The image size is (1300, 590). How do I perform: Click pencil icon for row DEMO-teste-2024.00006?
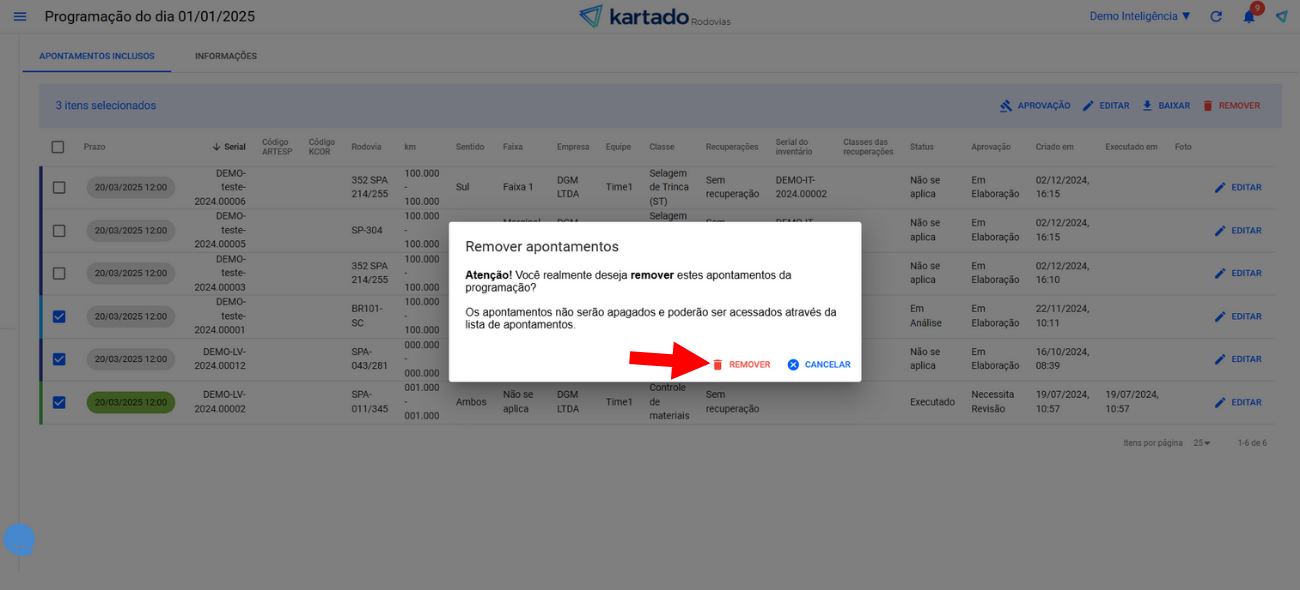coord(1220,188)
